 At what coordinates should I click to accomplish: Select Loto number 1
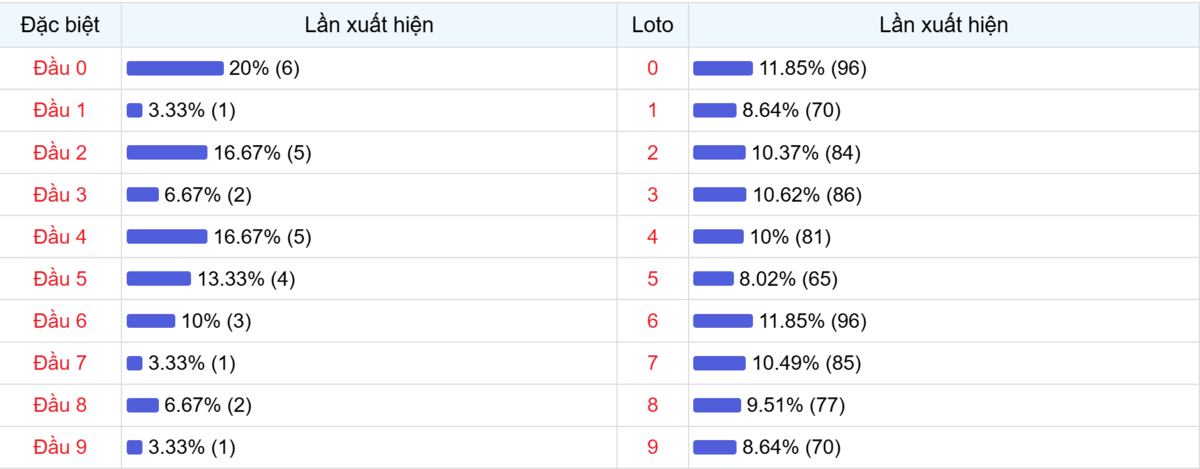(x=653, y=110)
